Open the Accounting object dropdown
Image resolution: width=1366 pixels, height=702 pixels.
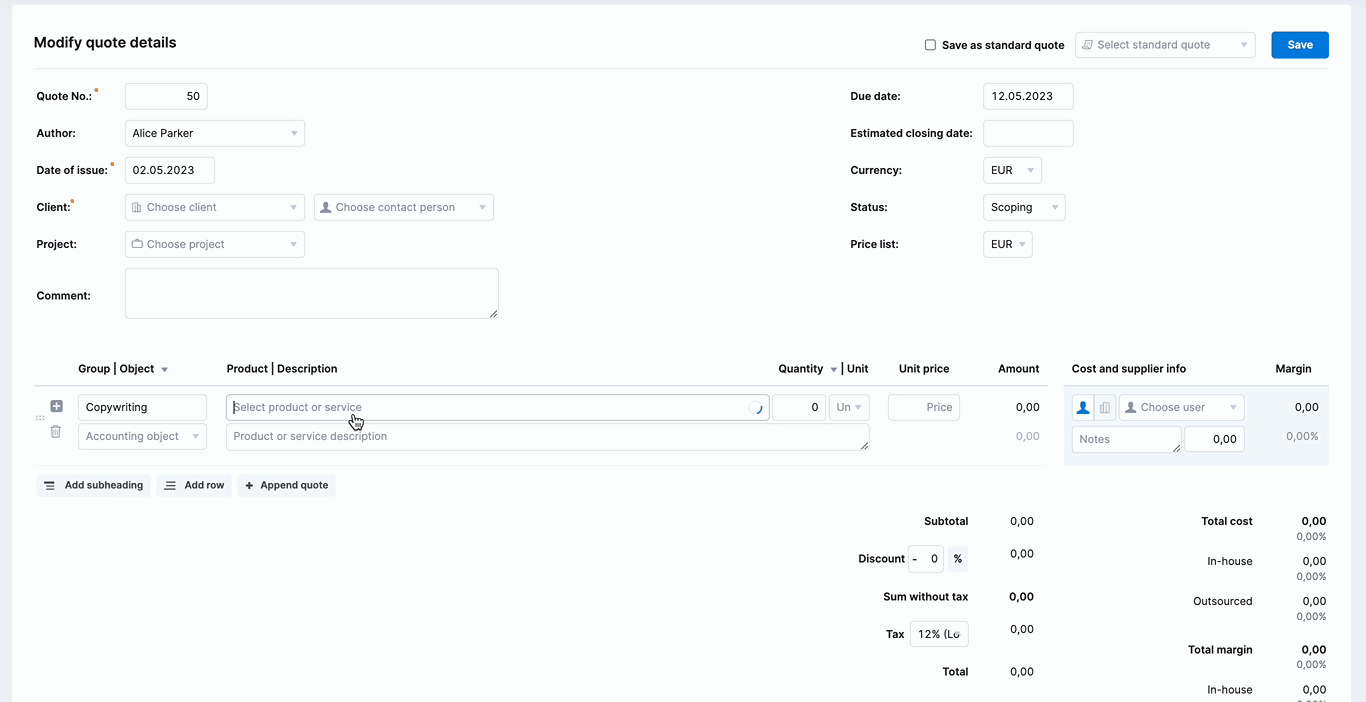click(x=142, y=436)
